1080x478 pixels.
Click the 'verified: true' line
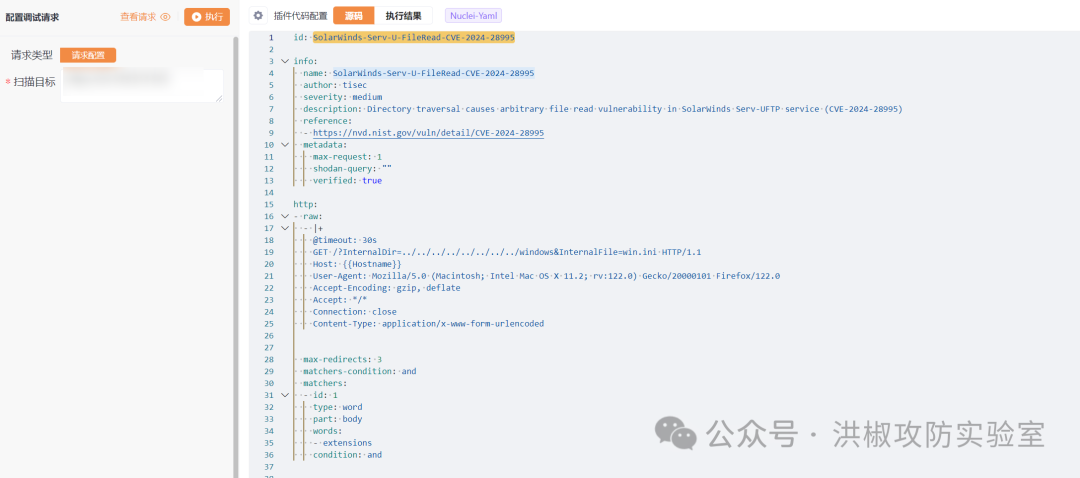pos(347,180)
